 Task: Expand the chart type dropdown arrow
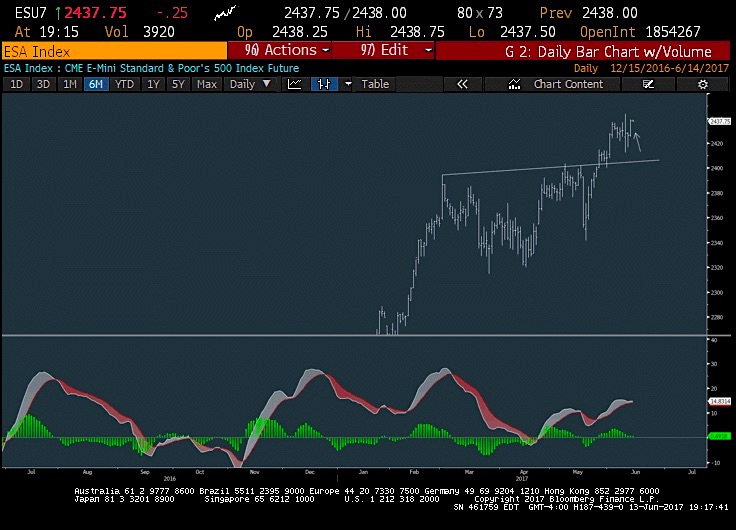(348, 84)
